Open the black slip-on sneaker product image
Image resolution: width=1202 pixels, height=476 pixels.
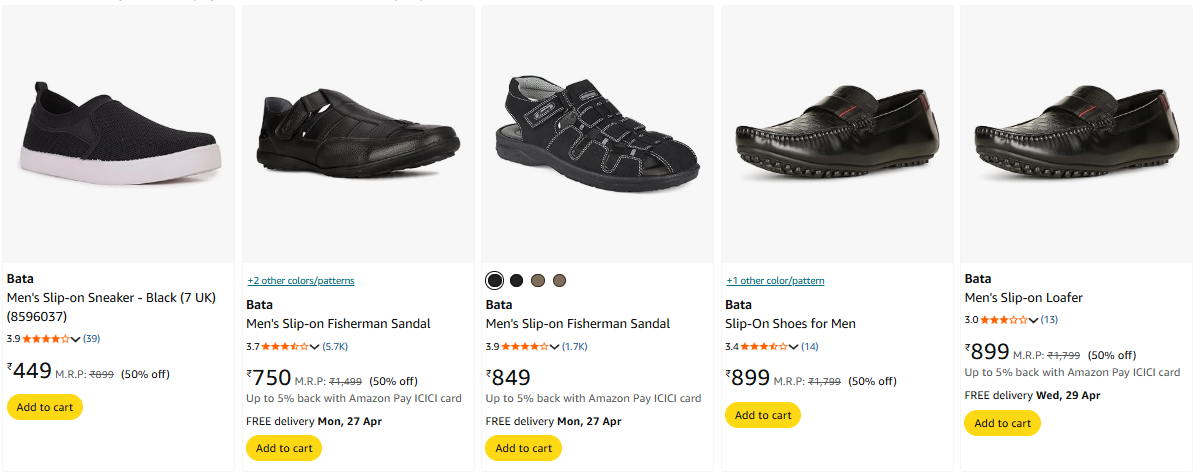point(119,134)
